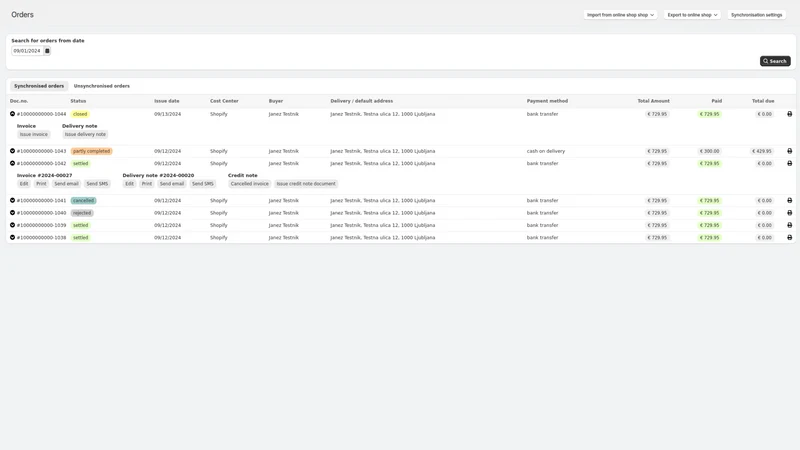Click the order date input field

28,51
